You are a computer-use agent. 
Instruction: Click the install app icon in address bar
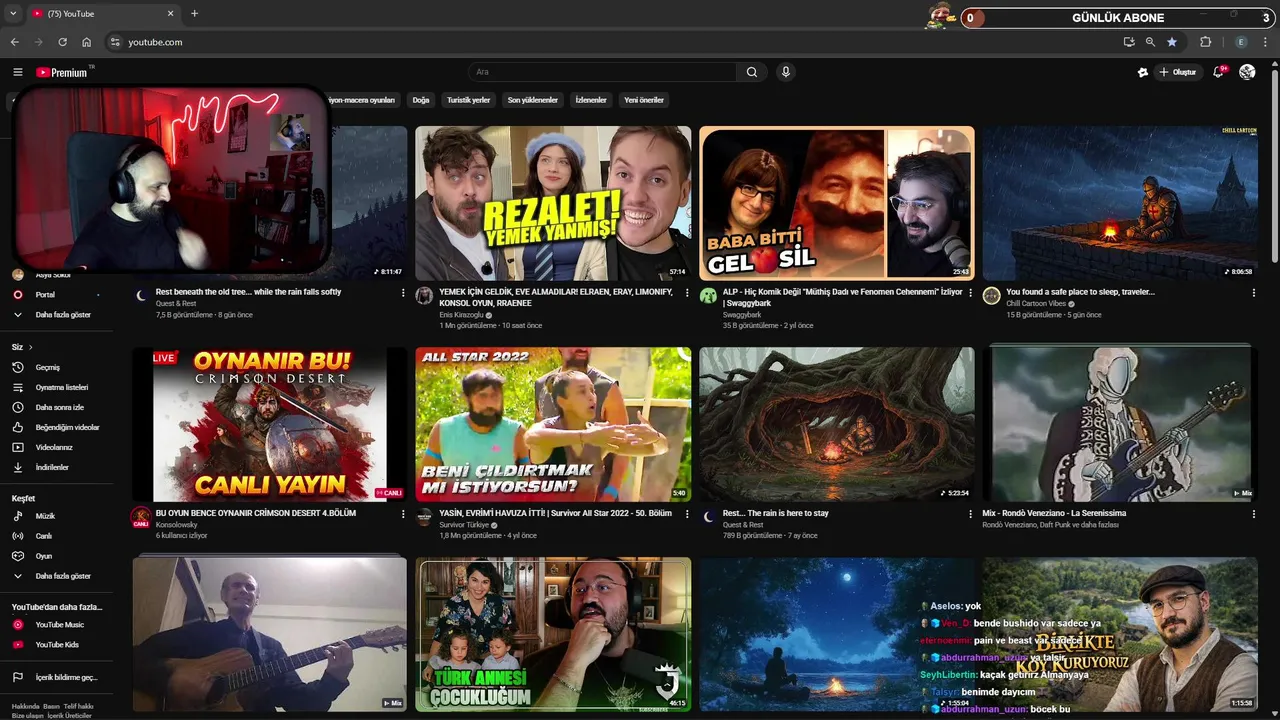tap(1129, 42)
